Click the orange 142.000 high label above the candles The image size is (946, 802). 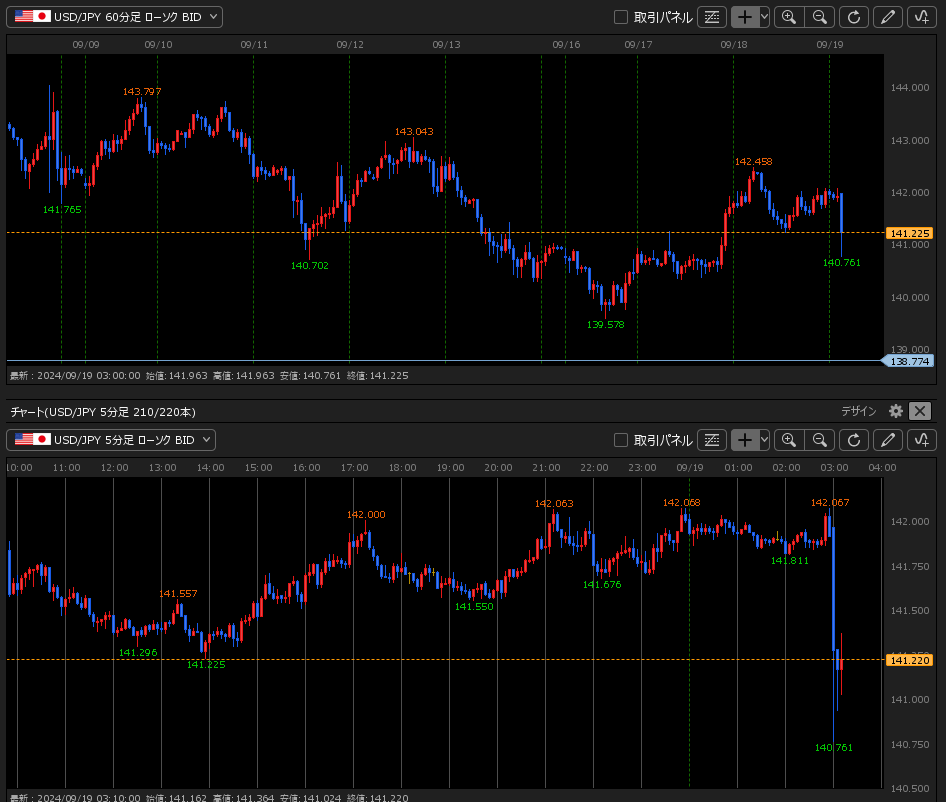coord(366,515)
